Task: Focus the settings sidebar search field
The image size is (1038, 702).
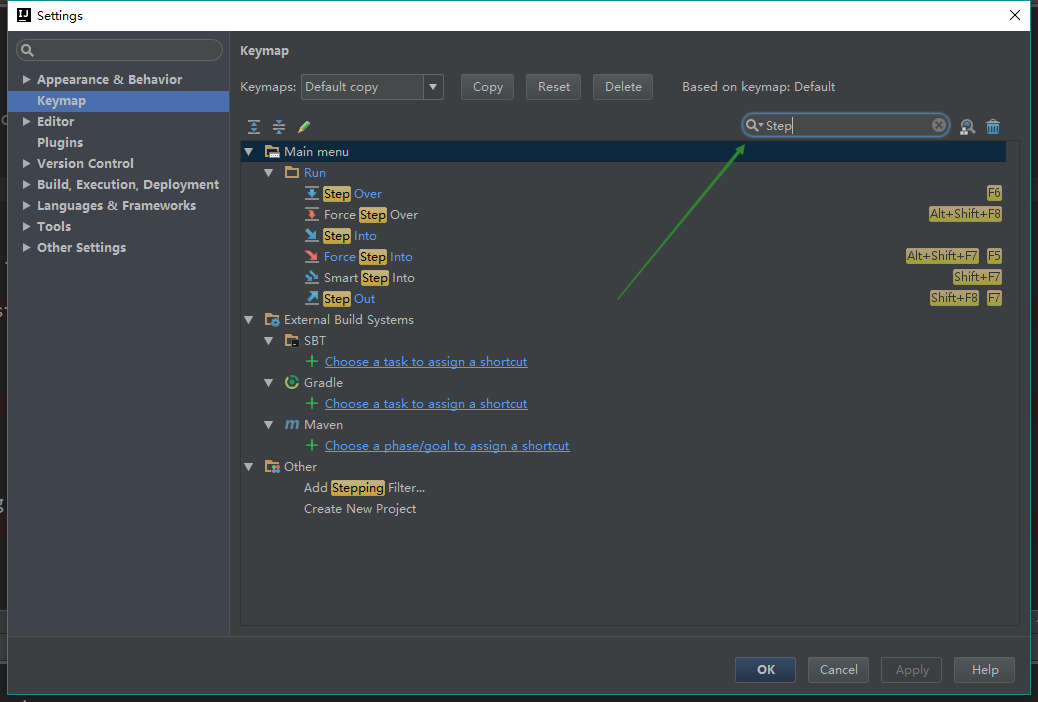Action: click(x=119, y=50)
